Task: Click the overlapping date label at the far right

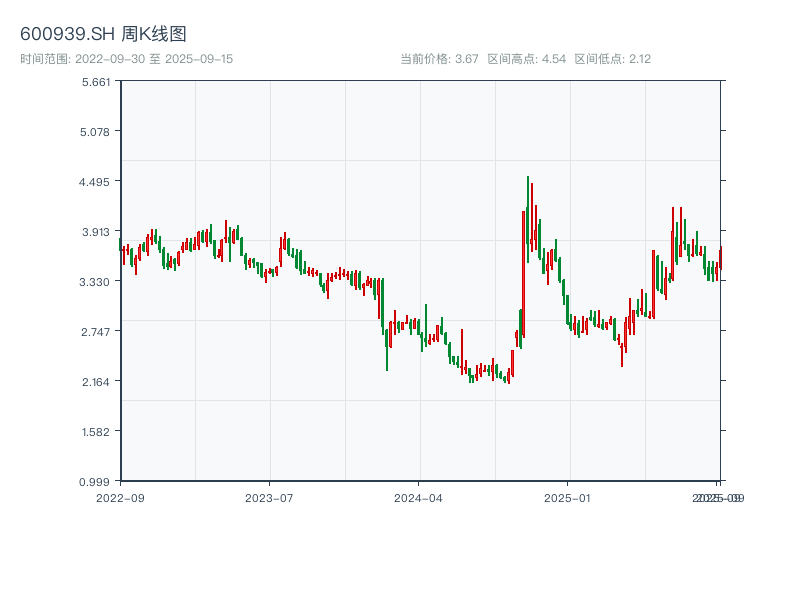Action: pos(718,497)
